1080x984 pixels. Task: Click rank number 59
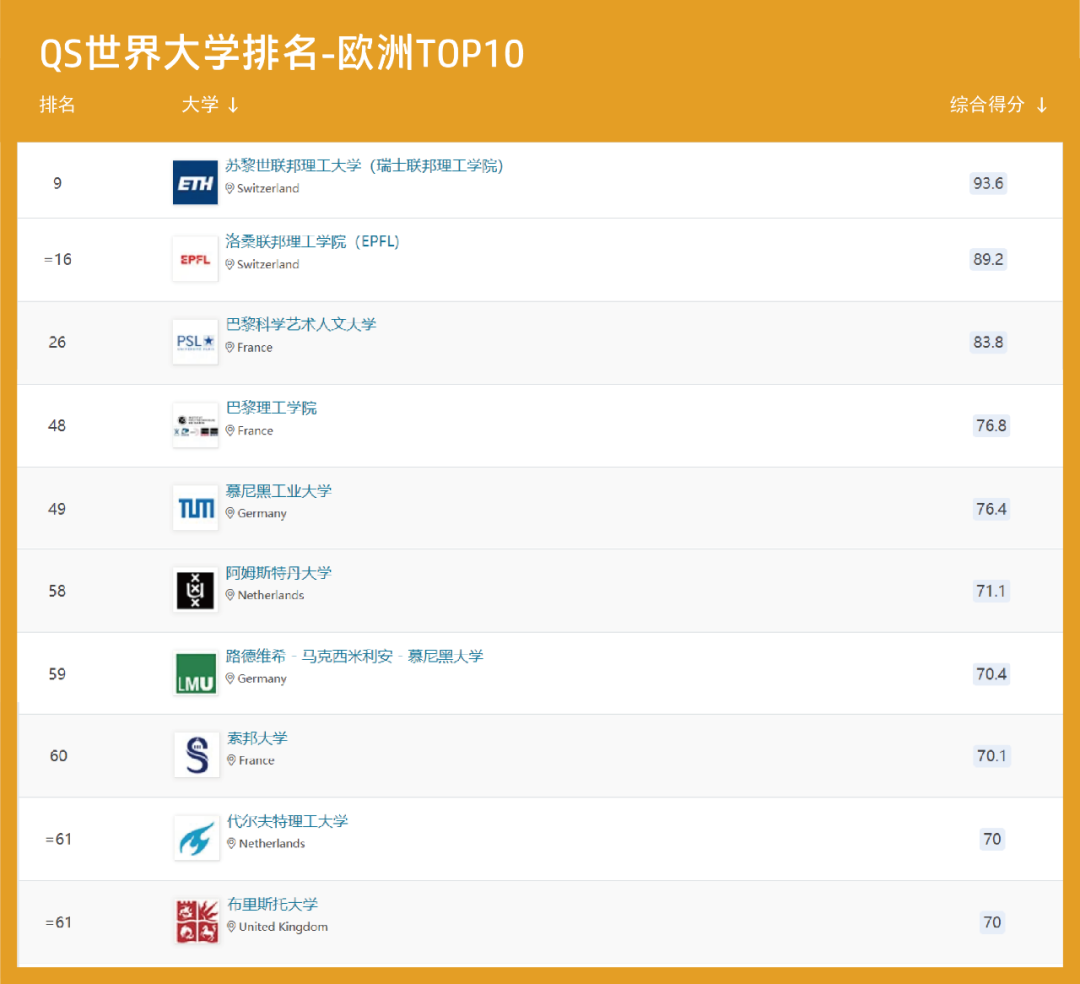coord(57,673)
